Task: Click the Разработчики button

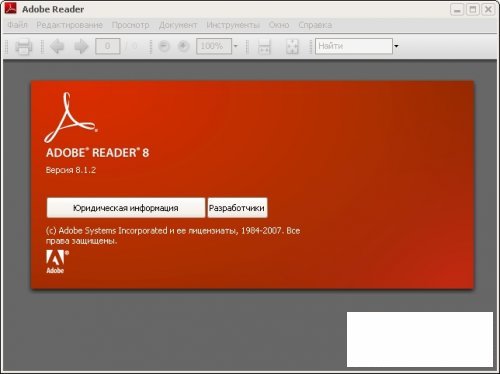Action: click(237, 208)
